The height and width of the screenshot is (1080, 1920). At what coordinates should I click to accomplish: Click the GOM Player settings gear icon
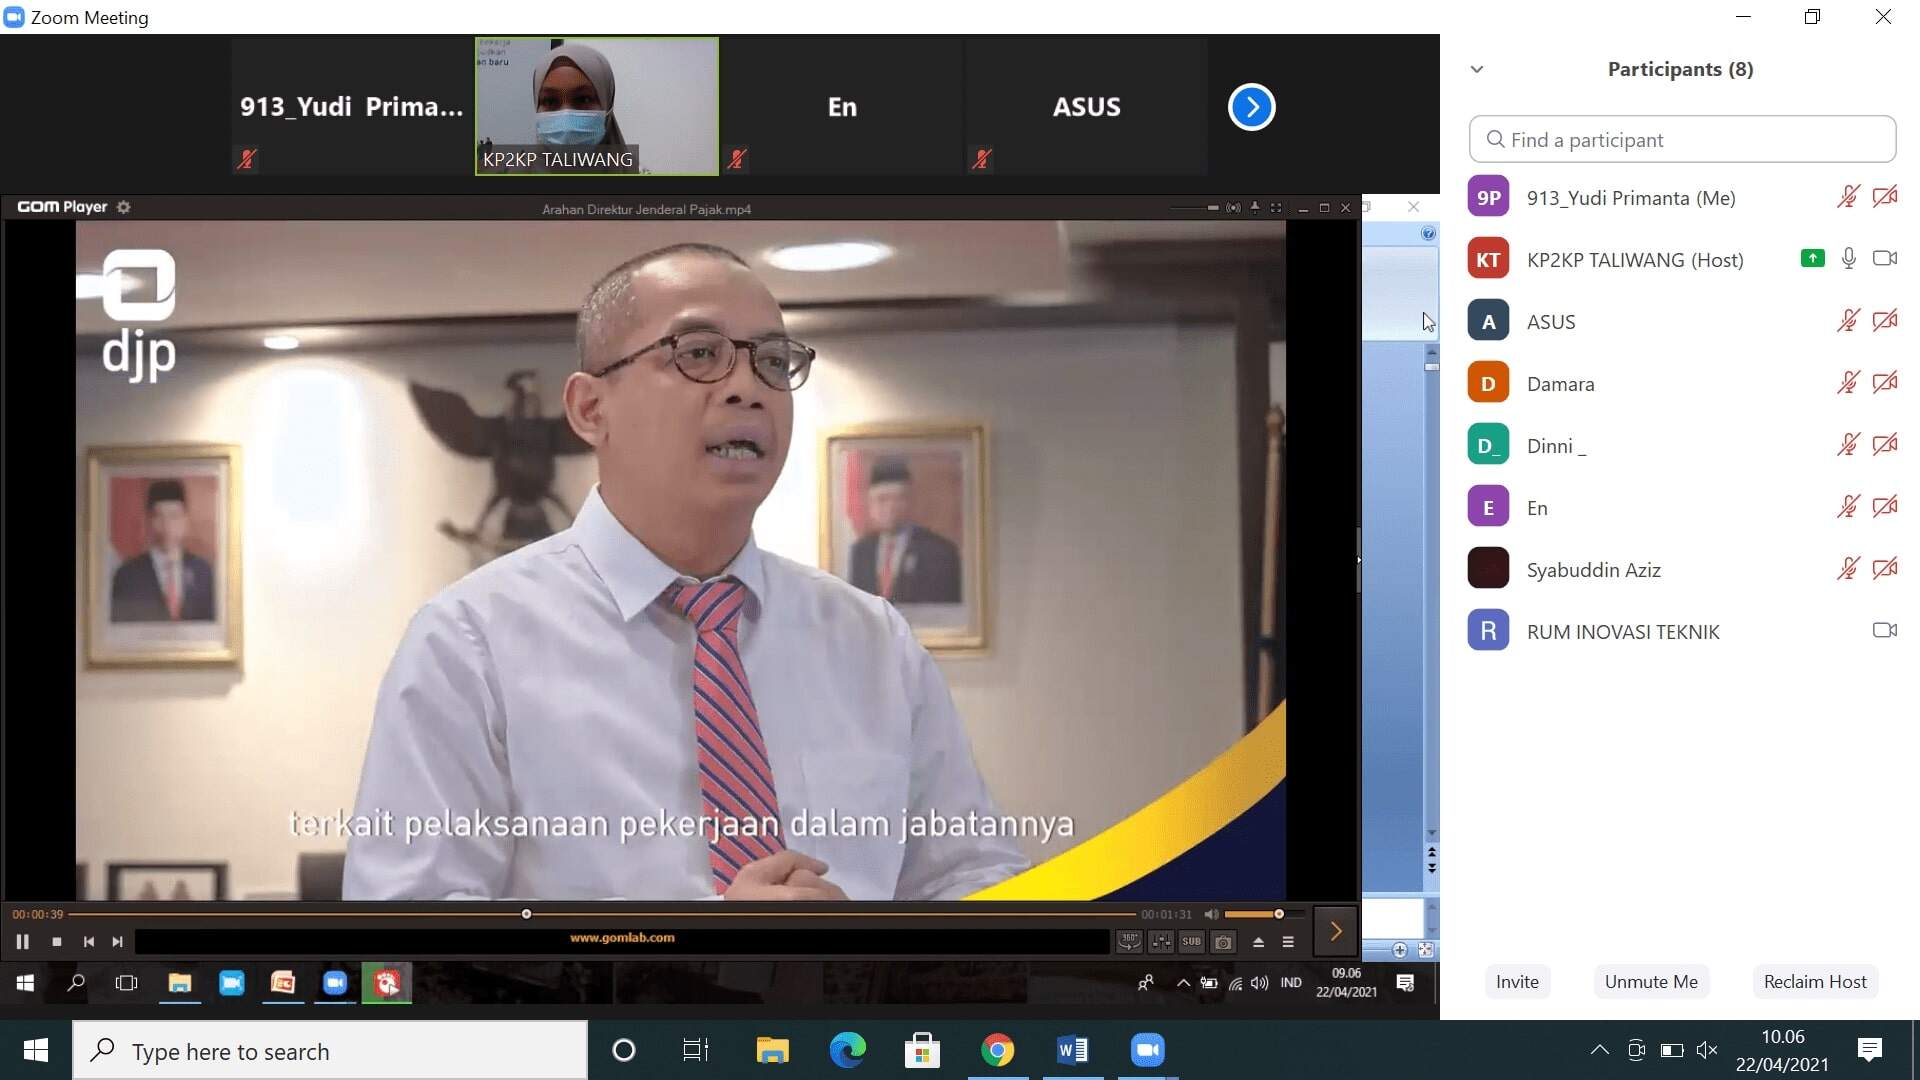pos(124,207)
